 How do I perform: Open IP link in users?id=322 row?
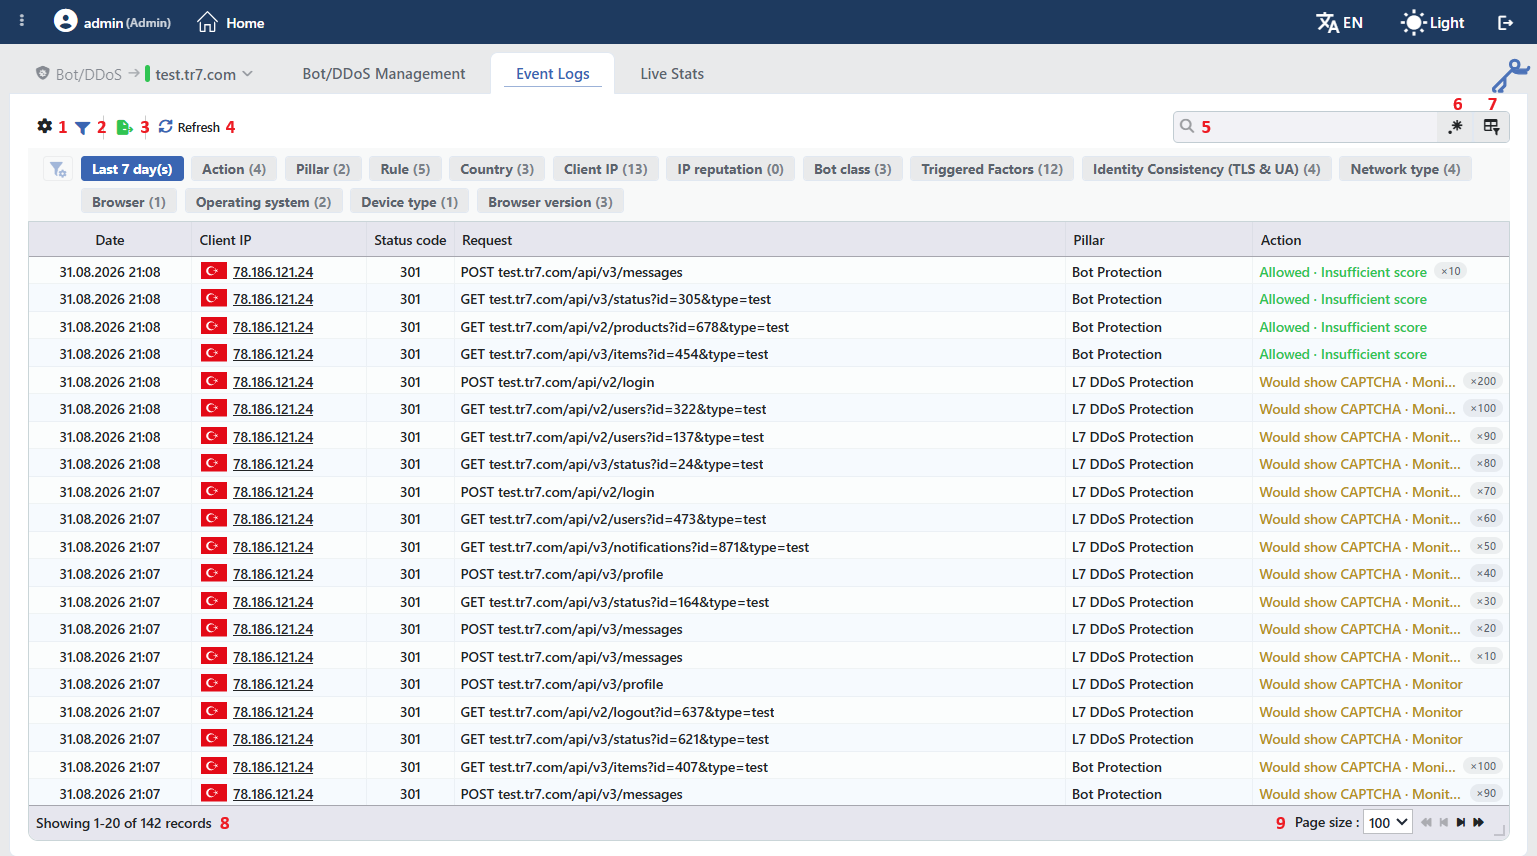(273, 409)
